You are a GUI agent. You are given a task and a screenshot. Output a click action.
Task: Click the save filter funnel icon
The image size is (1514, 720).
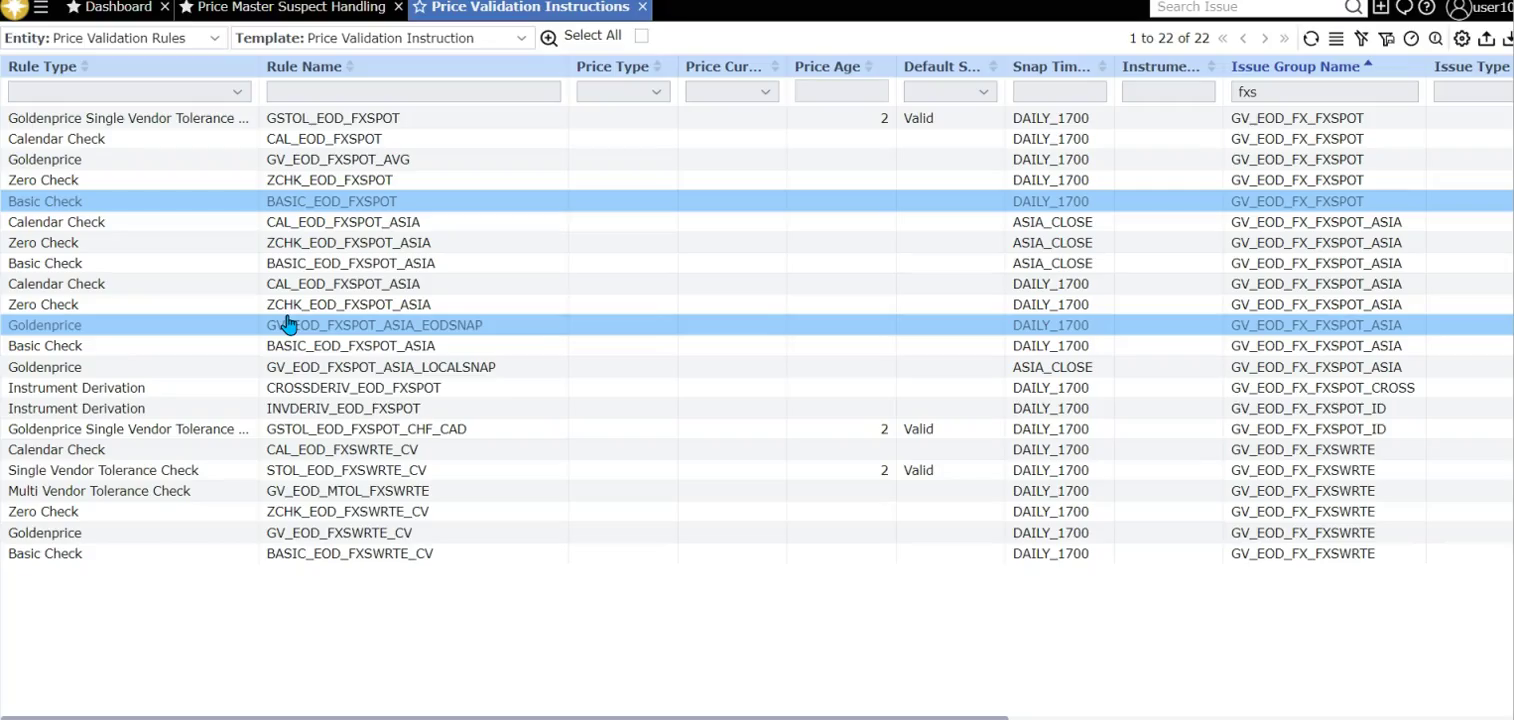coord(1386,39)
